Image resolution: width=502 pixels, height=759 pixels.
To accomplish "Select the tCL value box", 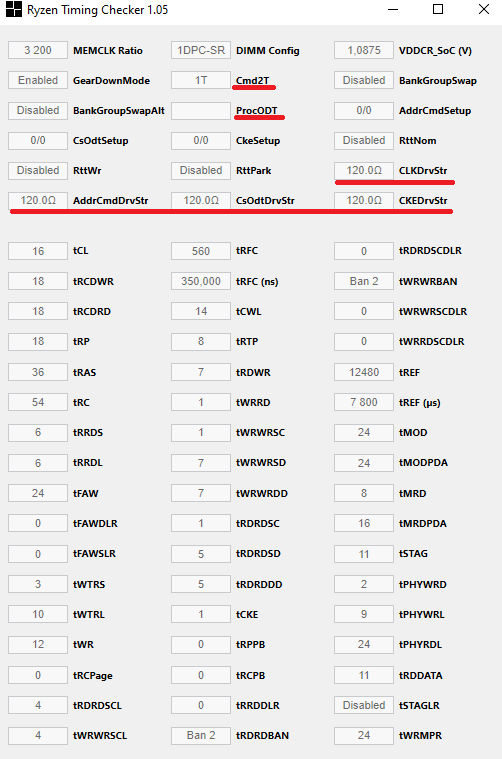I will coord(38,251).
